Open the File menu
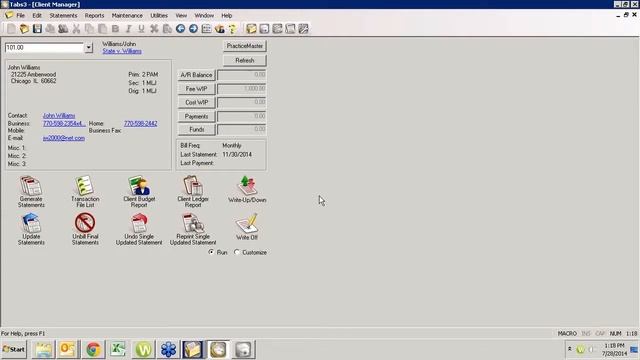Screen dimensions: 640x360 [x=20, y=16]
